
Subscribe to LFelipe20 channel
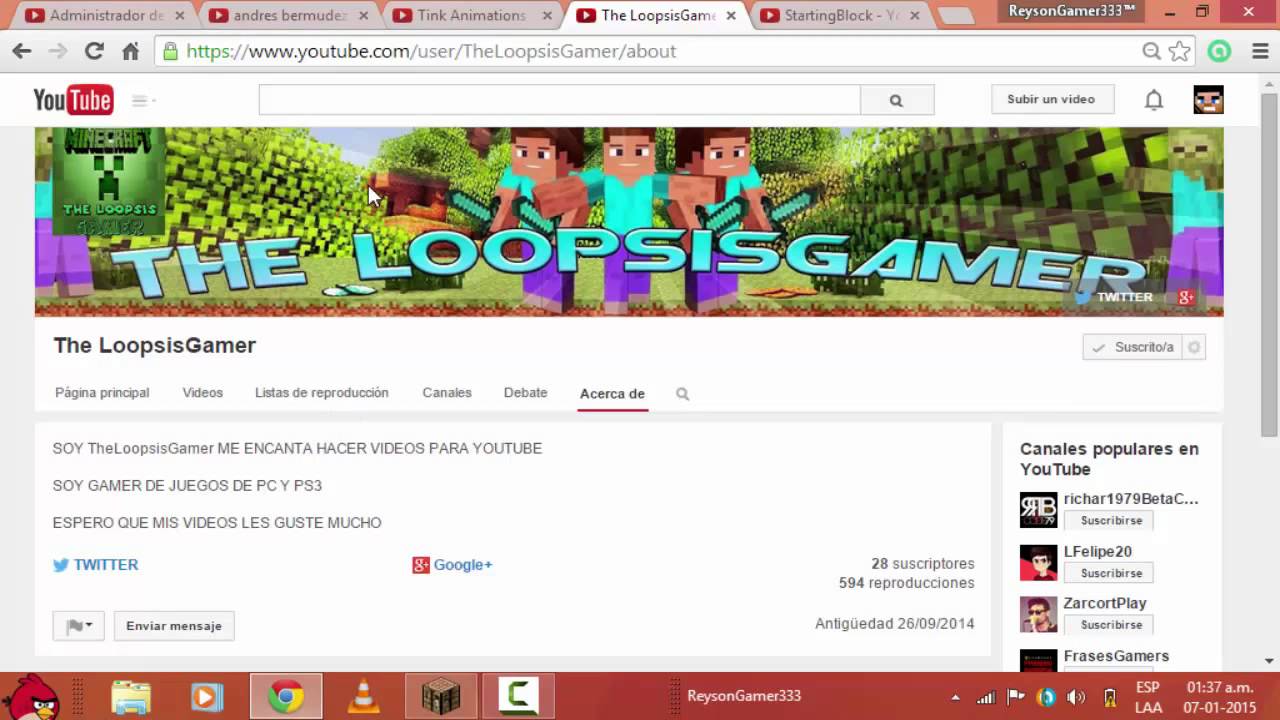[x=1111, y=573]
